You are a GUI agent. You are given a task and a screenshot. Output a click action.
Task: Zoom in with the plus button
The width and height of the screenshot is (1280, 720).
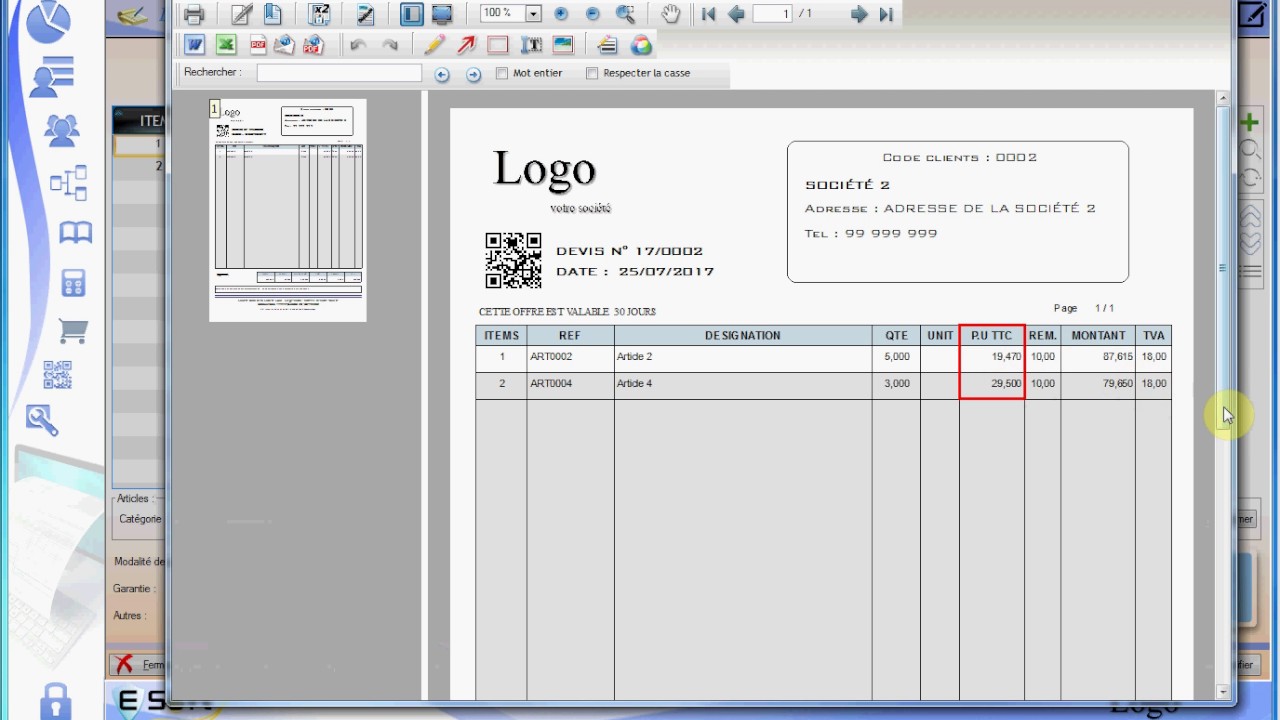click(561, 14)
